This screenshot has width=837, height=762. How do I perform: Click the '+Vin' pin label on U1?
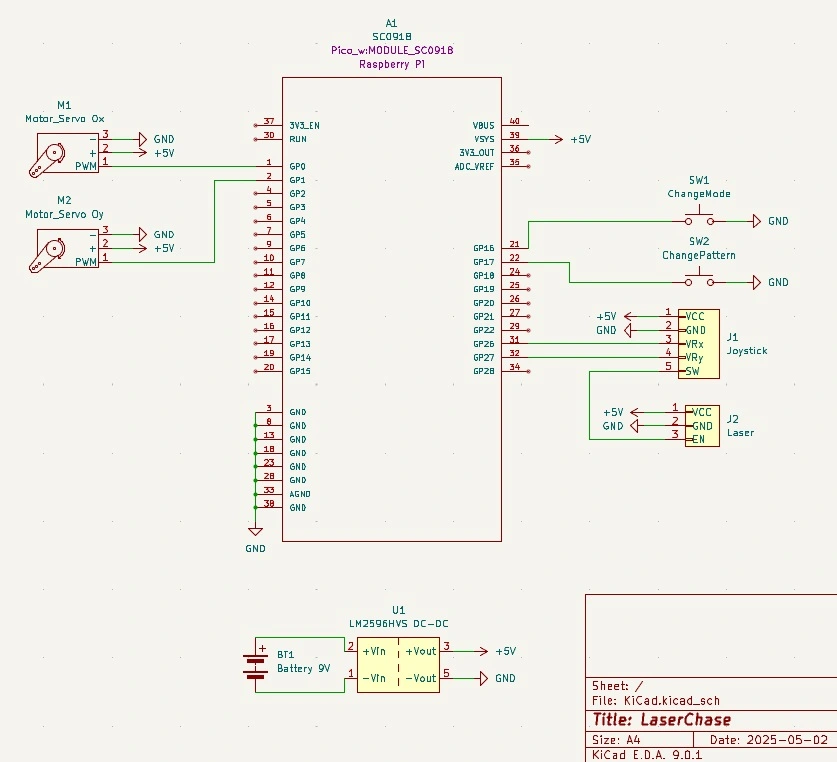(374, 651)
